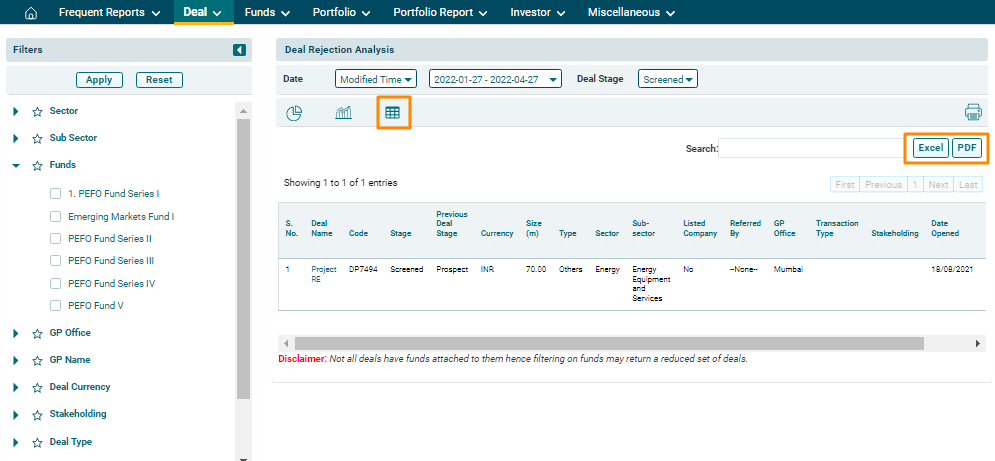Enable the PEFO Fund V checkbox
Screen dimensions: 995x461
click(x=56, y=305)
